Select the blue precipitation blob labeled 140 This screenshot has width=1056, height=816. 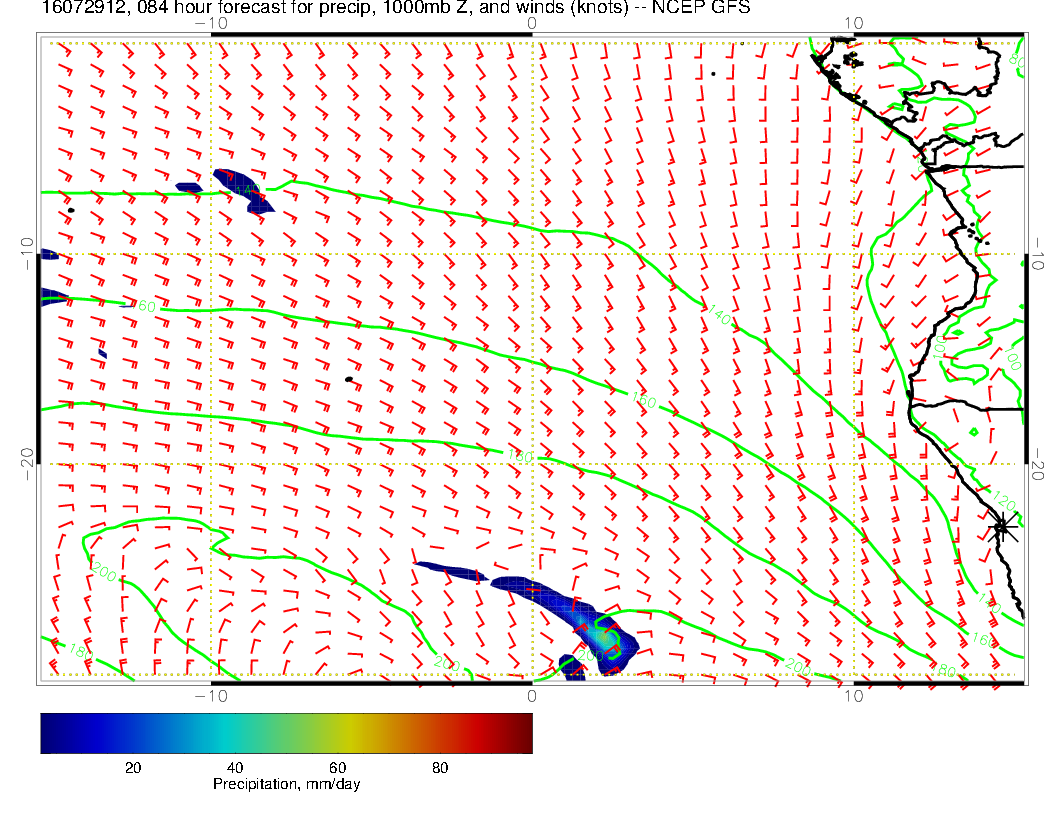[243, 188]
